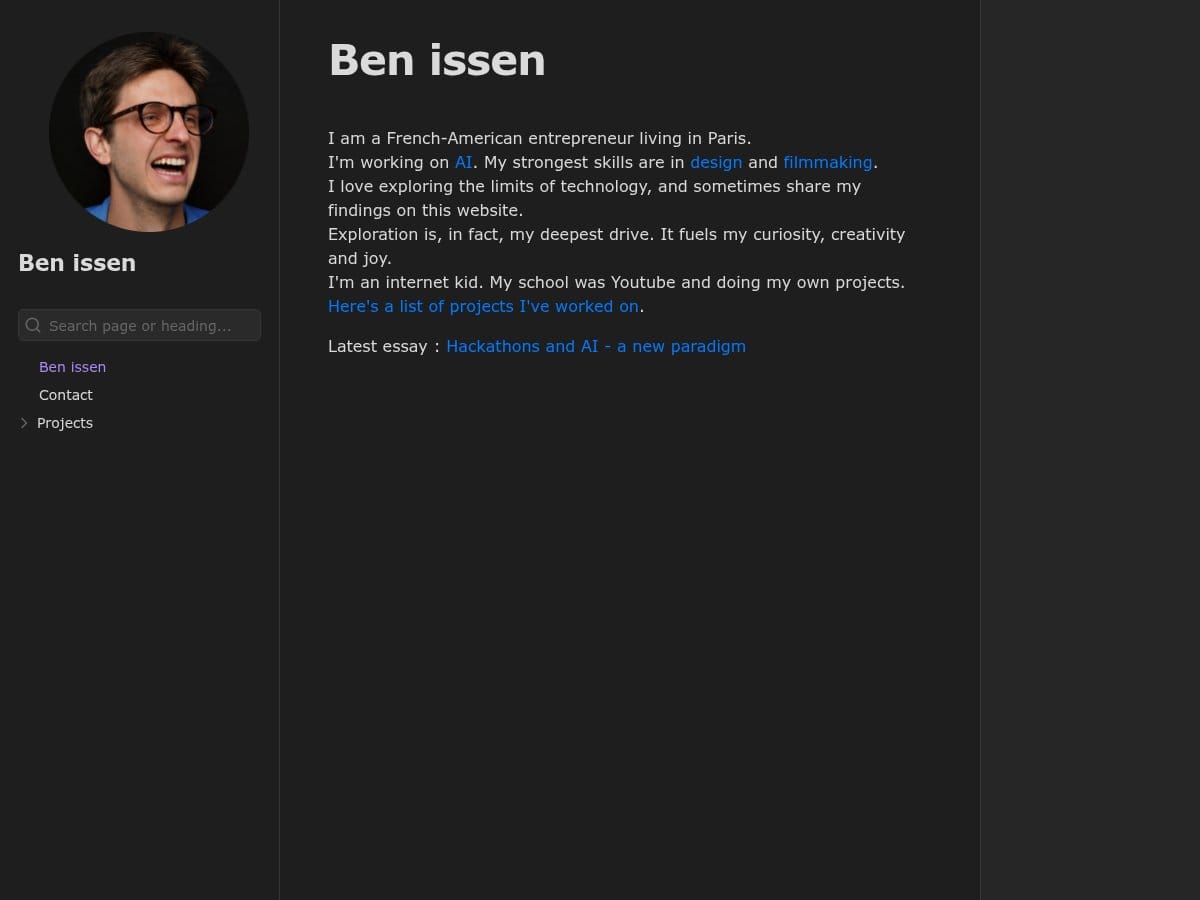Click the "I'm an internet kid" sentence
This screenshot has height=900, width=1200.
[x=616, y=282]
